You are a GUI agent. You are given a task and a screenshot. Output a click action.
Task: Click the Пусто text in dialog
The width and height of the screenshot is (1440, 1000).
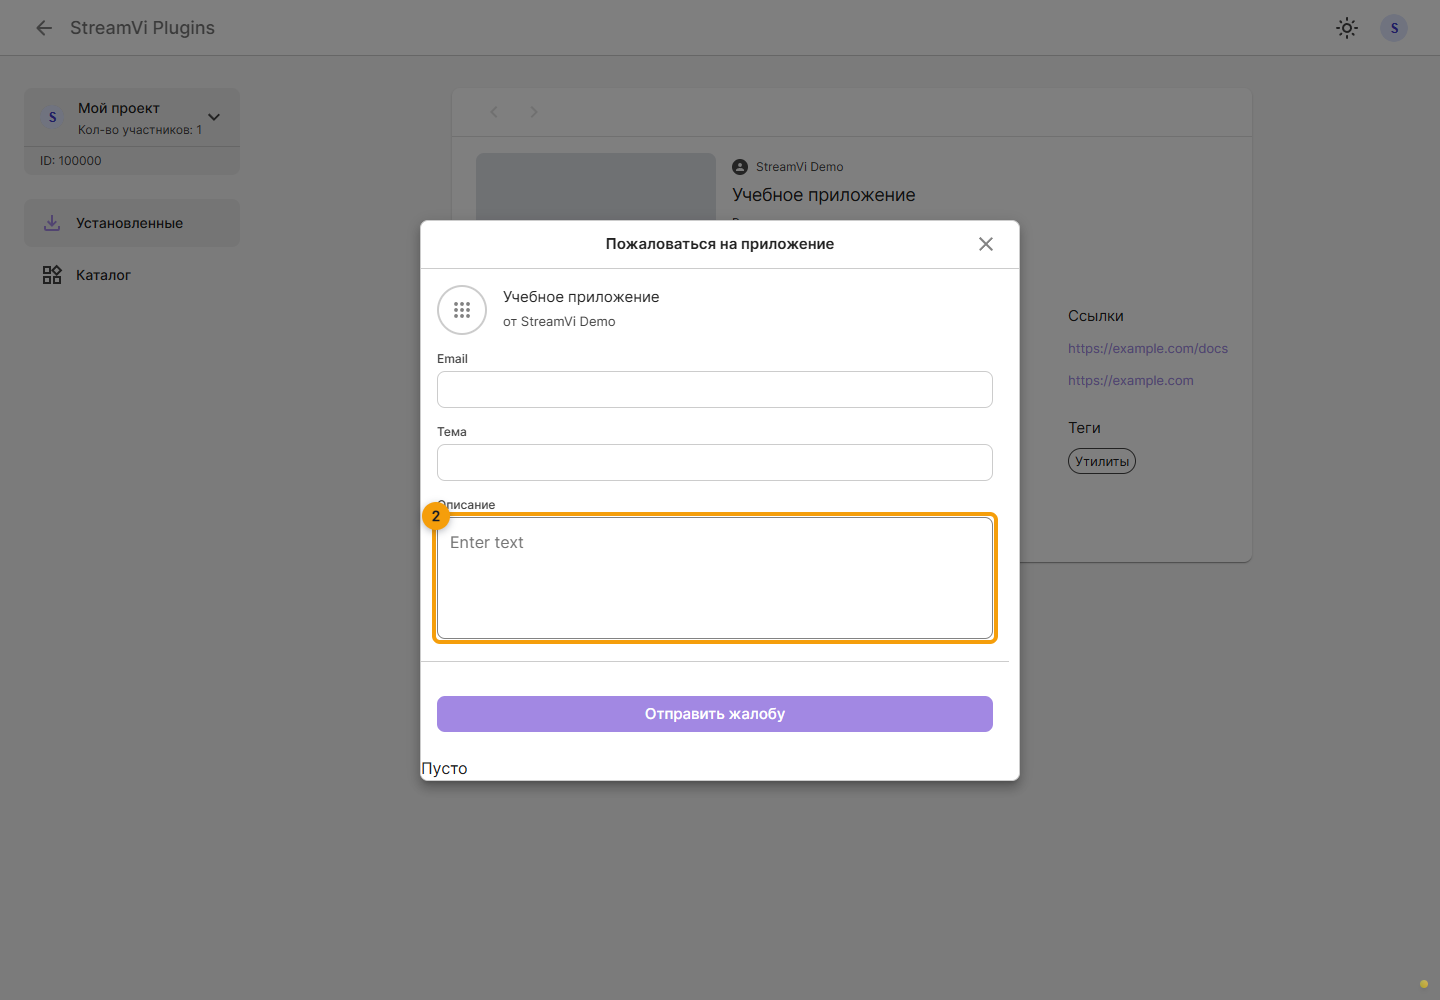tap(444, 768)
